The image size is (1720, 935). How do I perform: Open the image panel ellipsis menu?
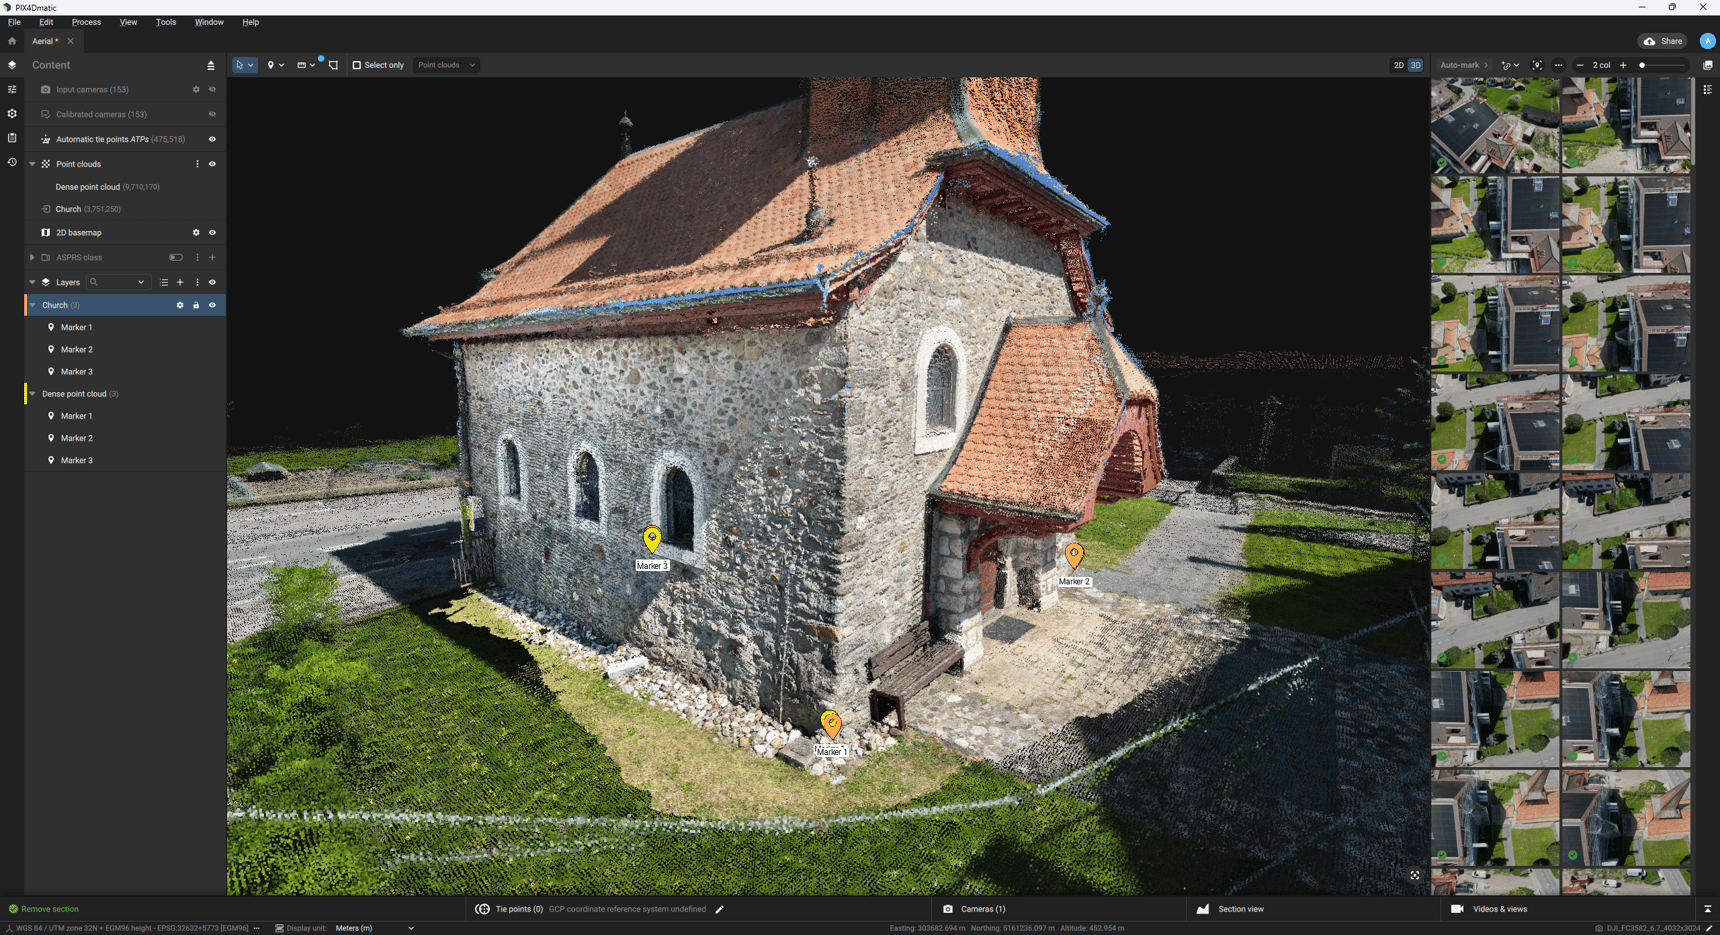tap(1558, 65)
